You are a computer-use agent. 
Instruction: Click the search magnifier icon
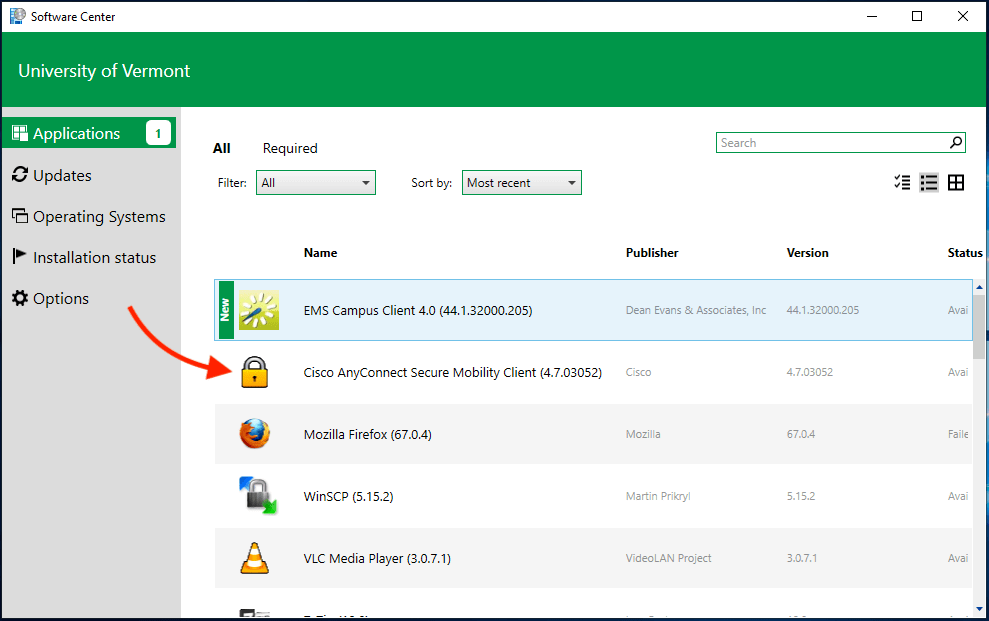tap(955, 142)
